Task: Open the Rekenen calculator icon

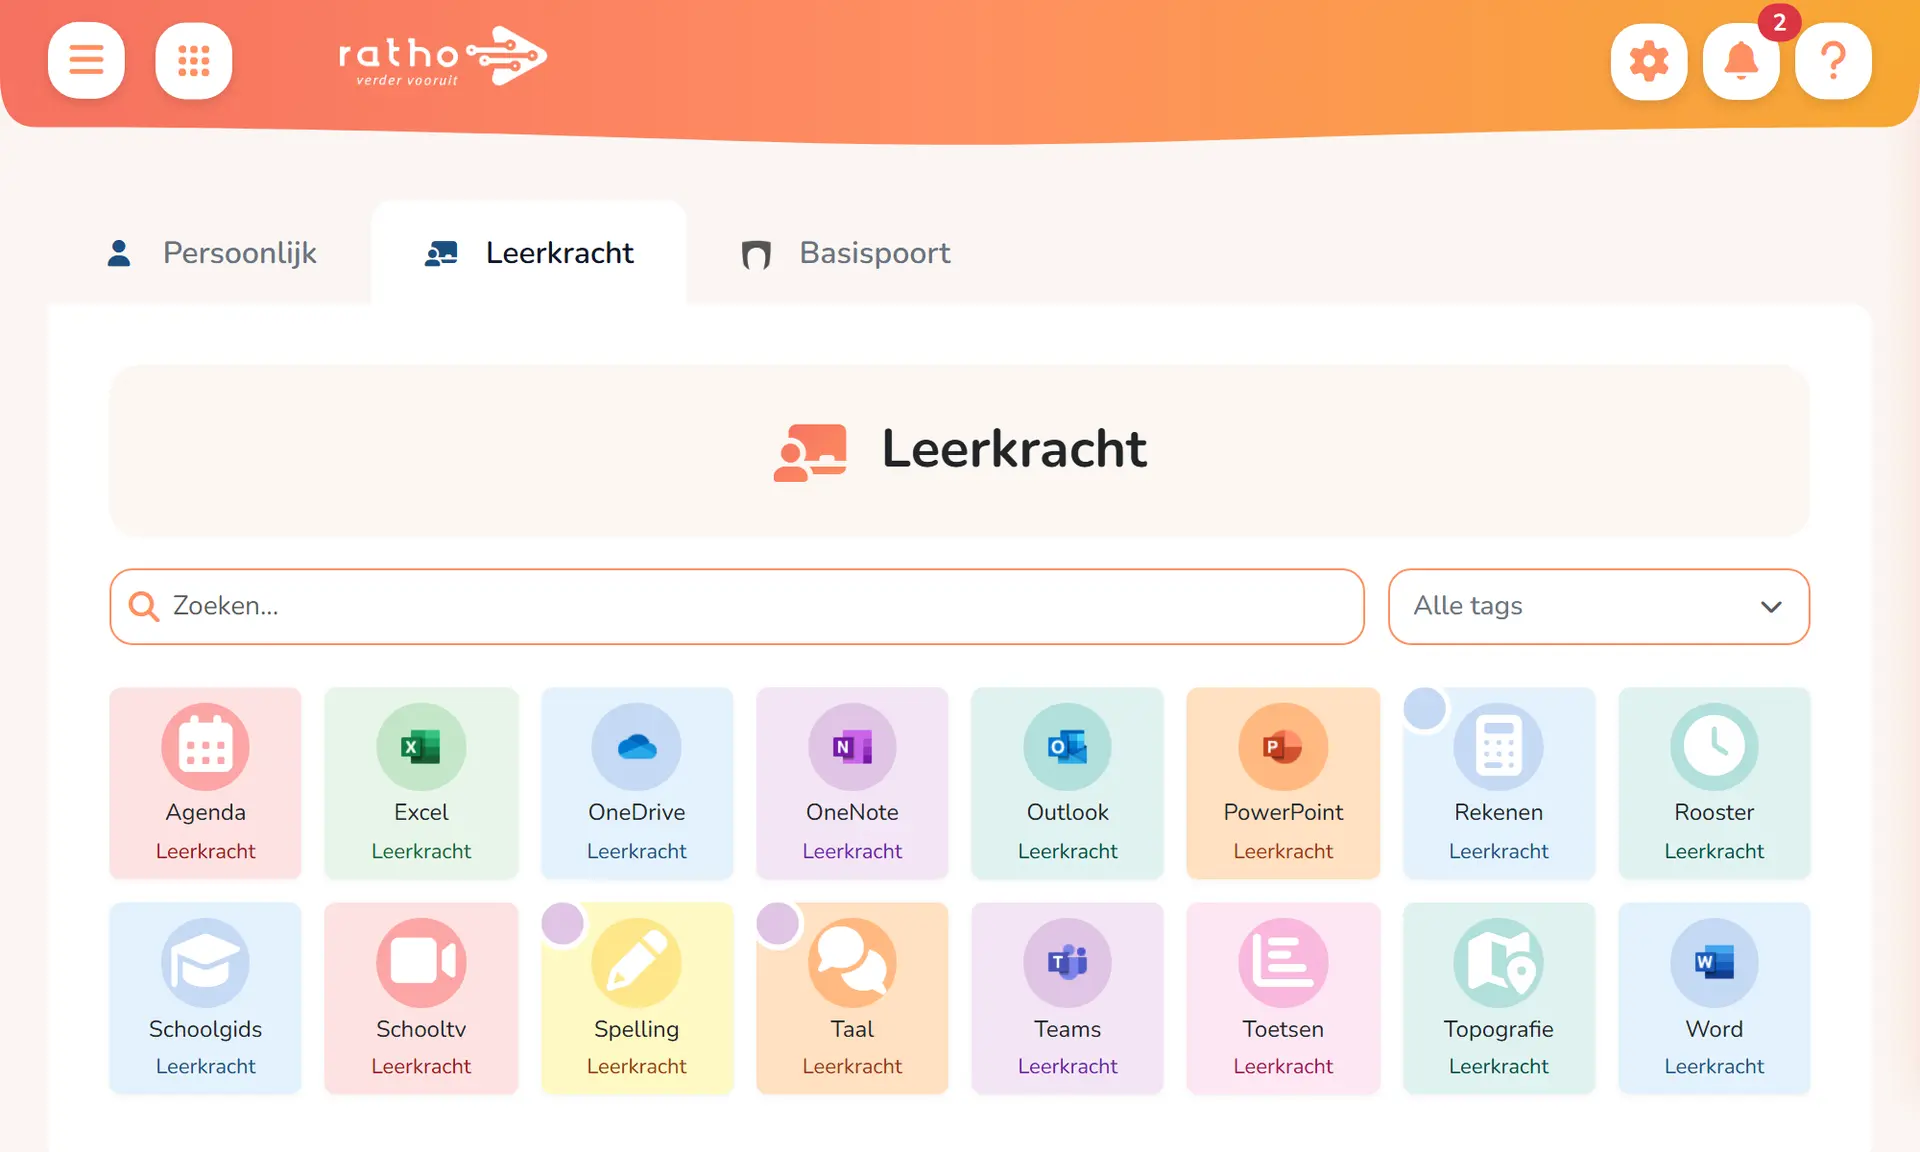Action: tap(1498, 747)
